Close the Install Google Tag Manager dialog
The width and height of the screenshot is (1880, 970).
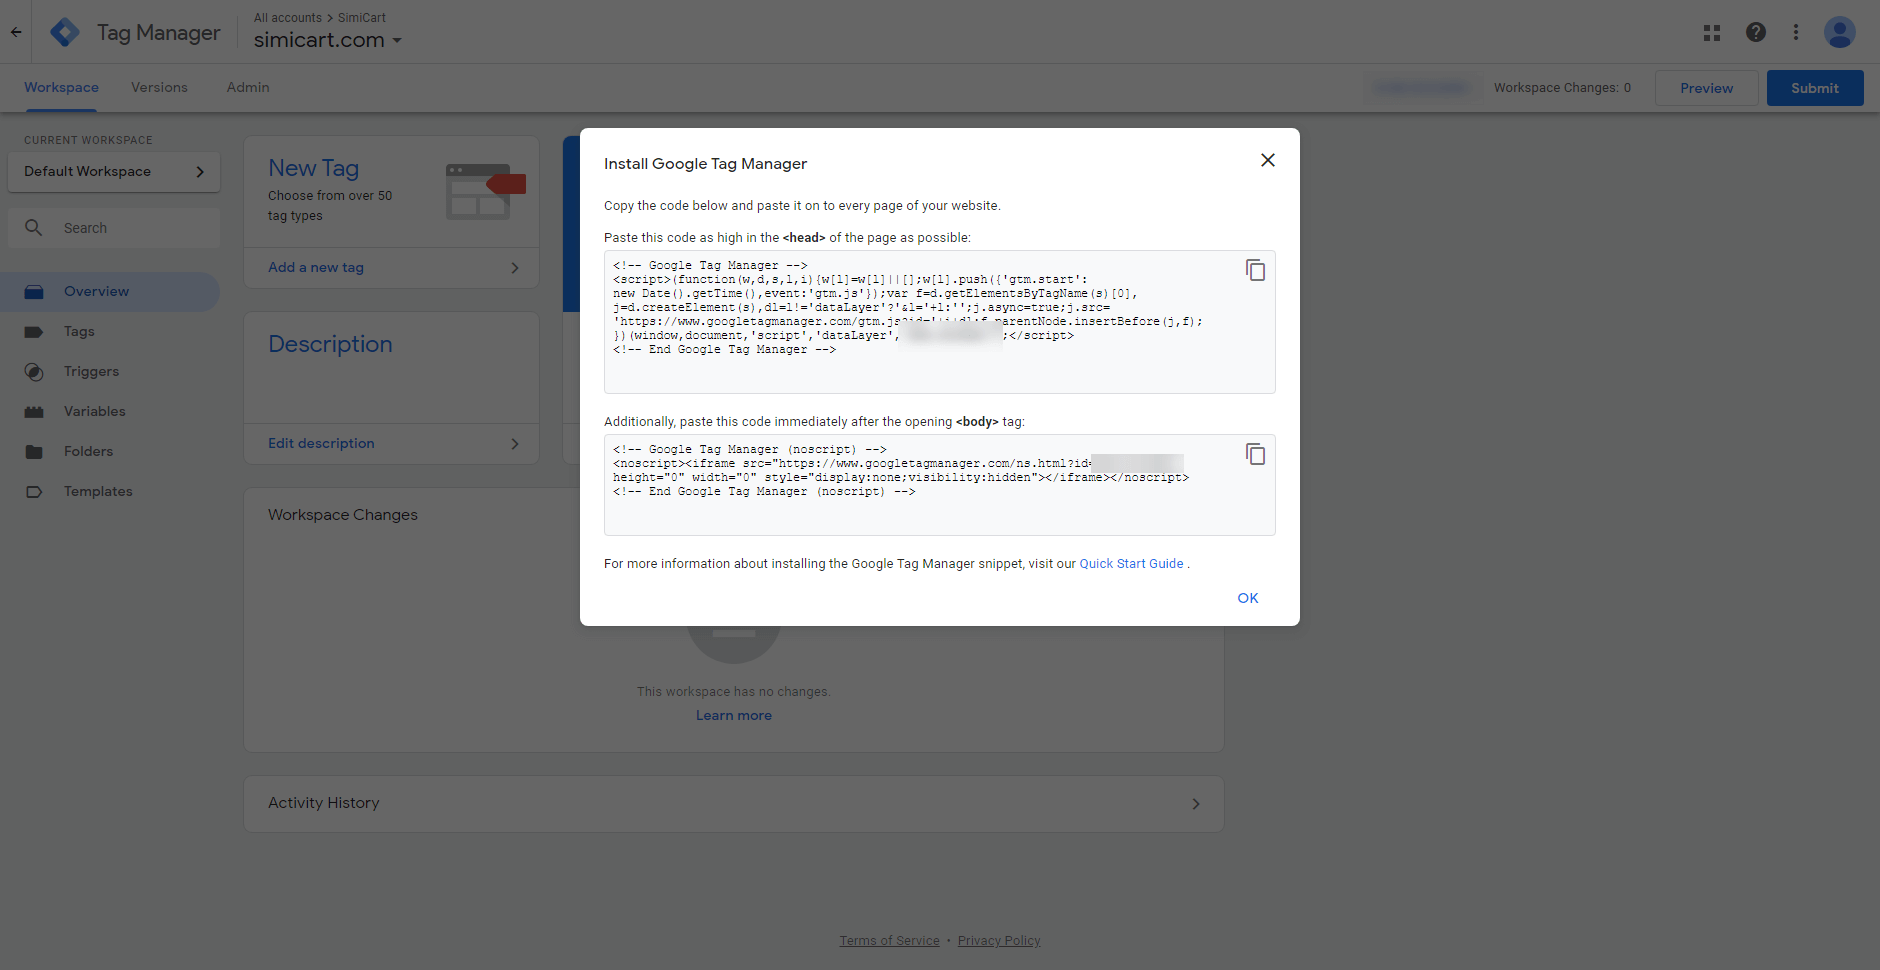click(x=1267, y=160)
